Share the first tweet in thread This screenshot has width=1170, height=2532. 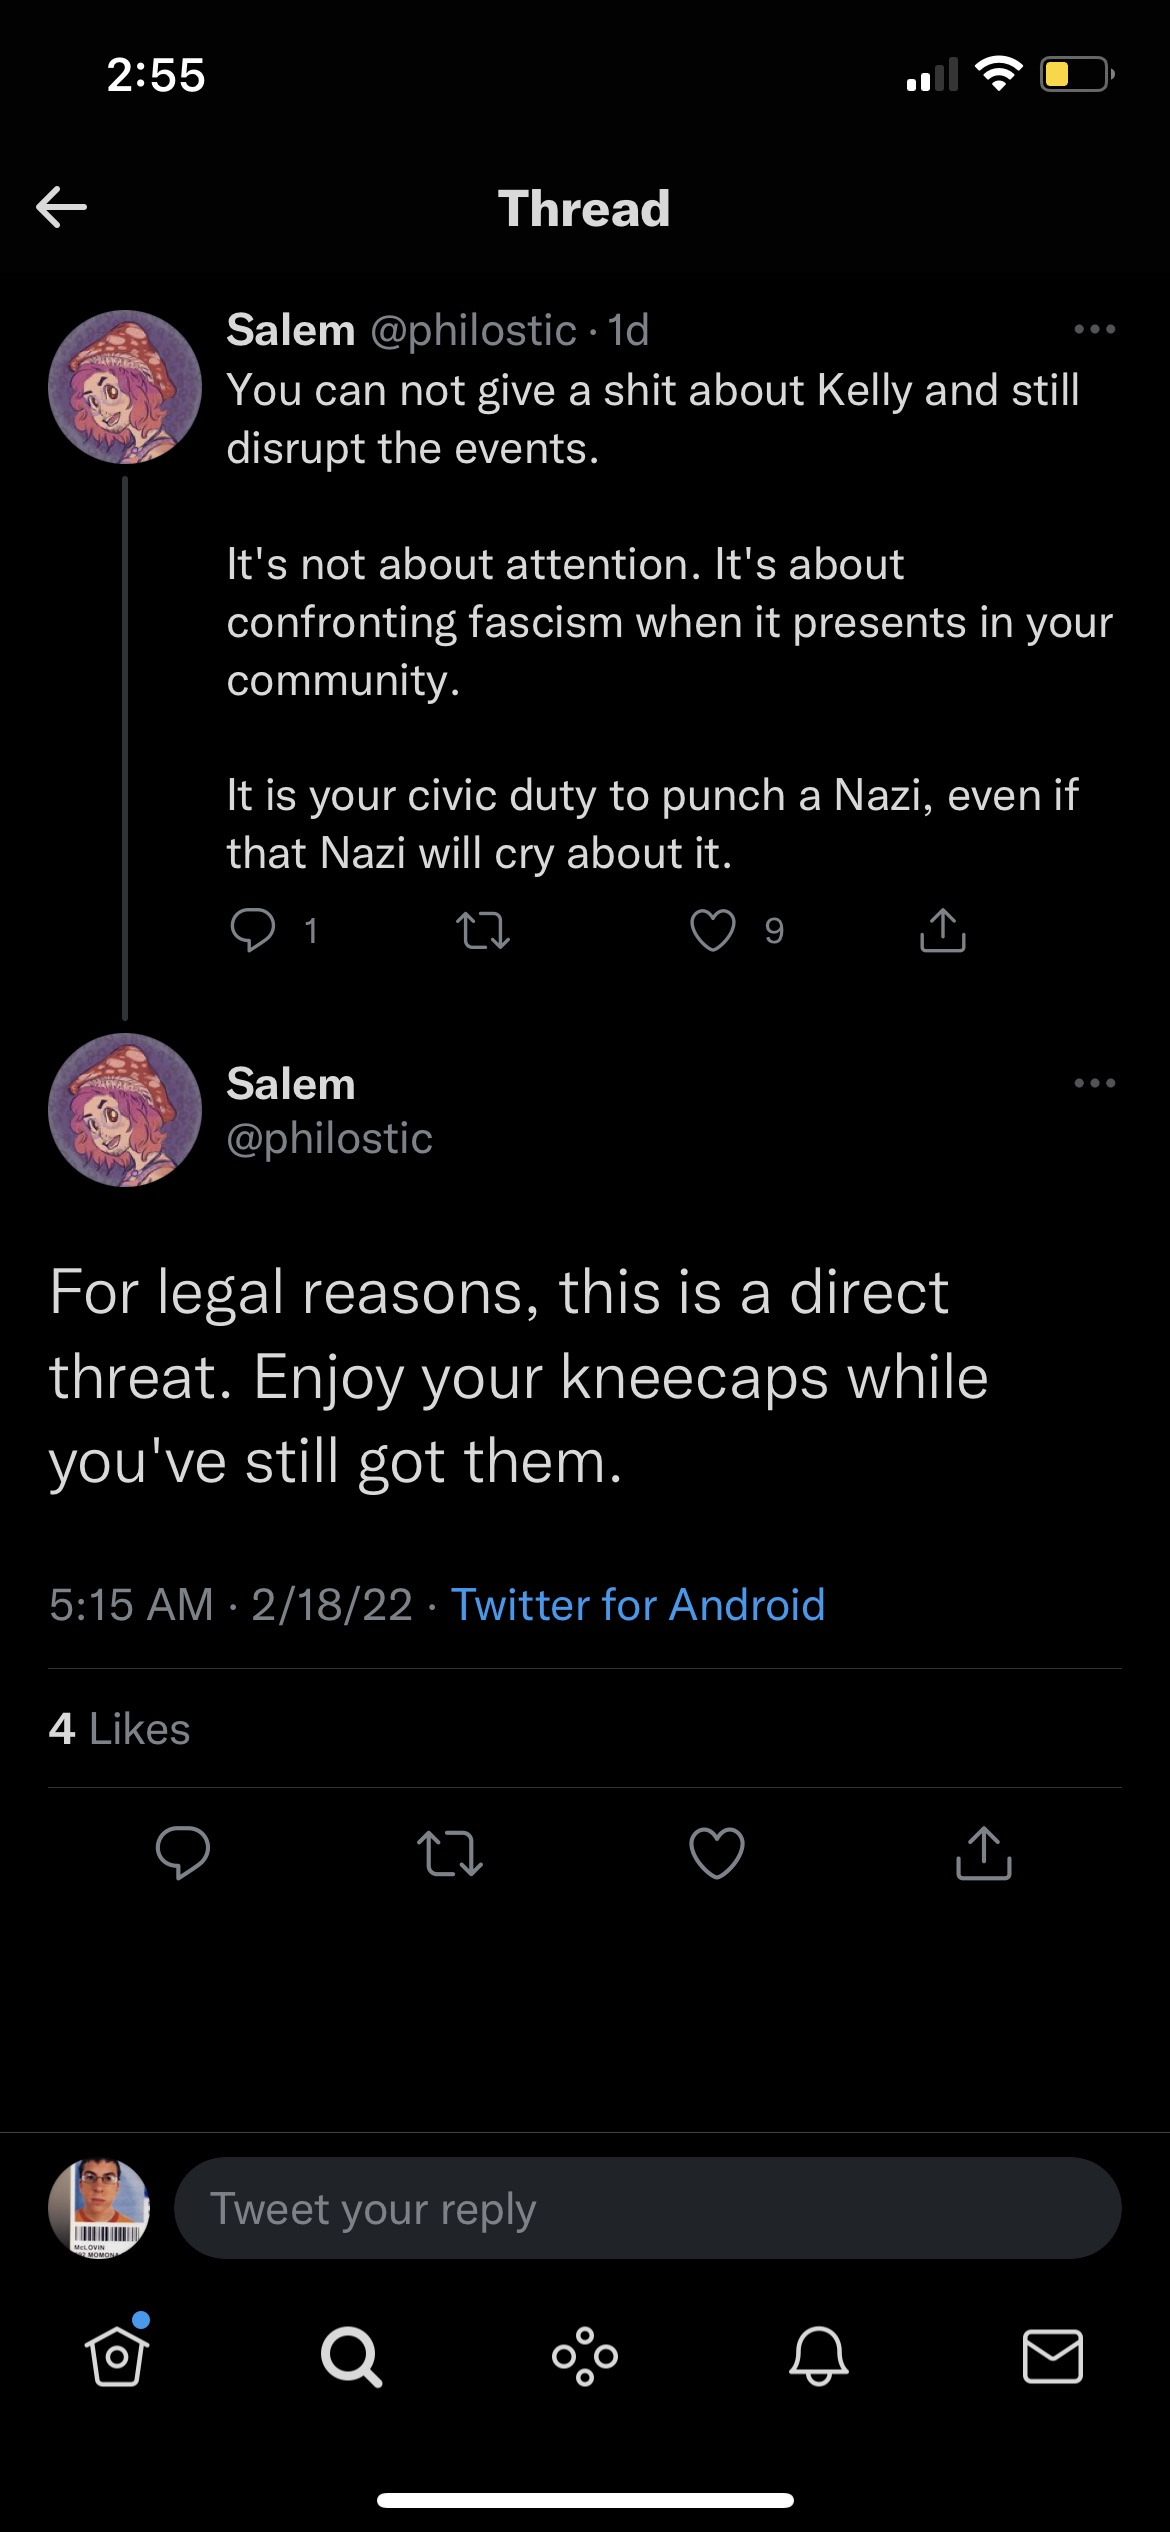click(x=942, y=930)
